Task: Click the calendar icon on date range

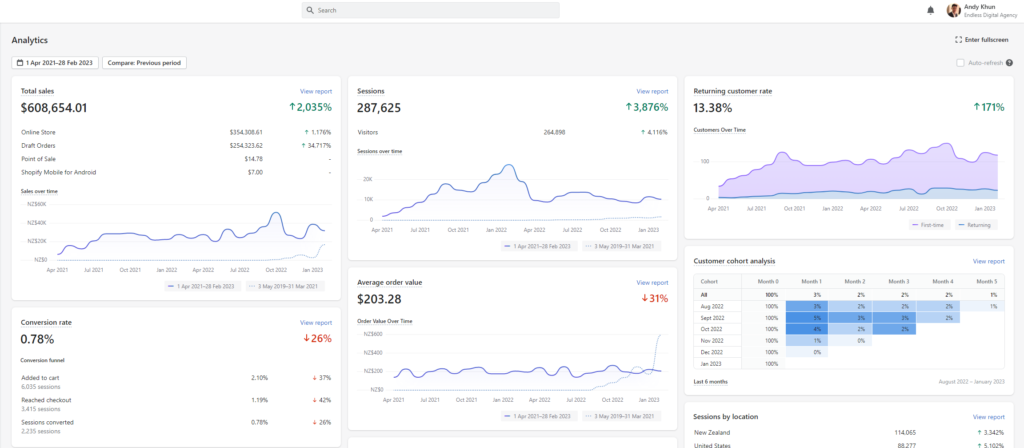Action: [x=20, y=63]
